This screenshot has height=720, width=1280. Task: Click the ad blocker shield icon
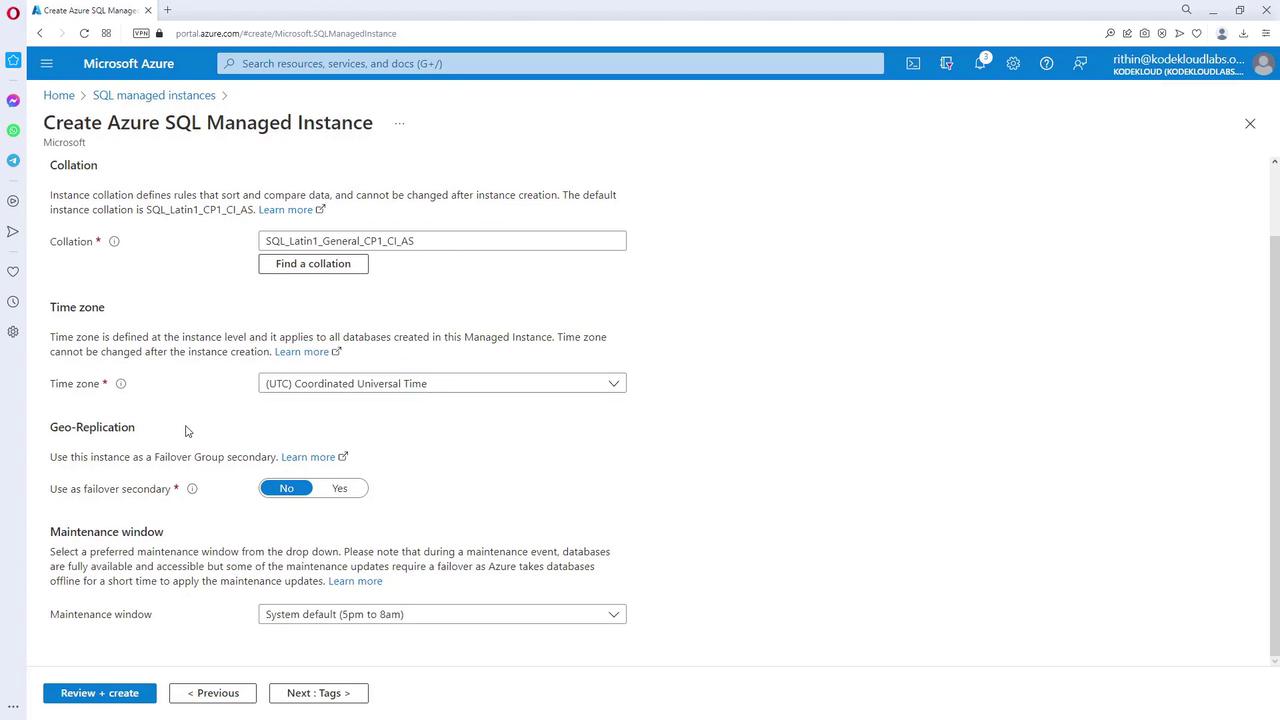pos(1162,33)
